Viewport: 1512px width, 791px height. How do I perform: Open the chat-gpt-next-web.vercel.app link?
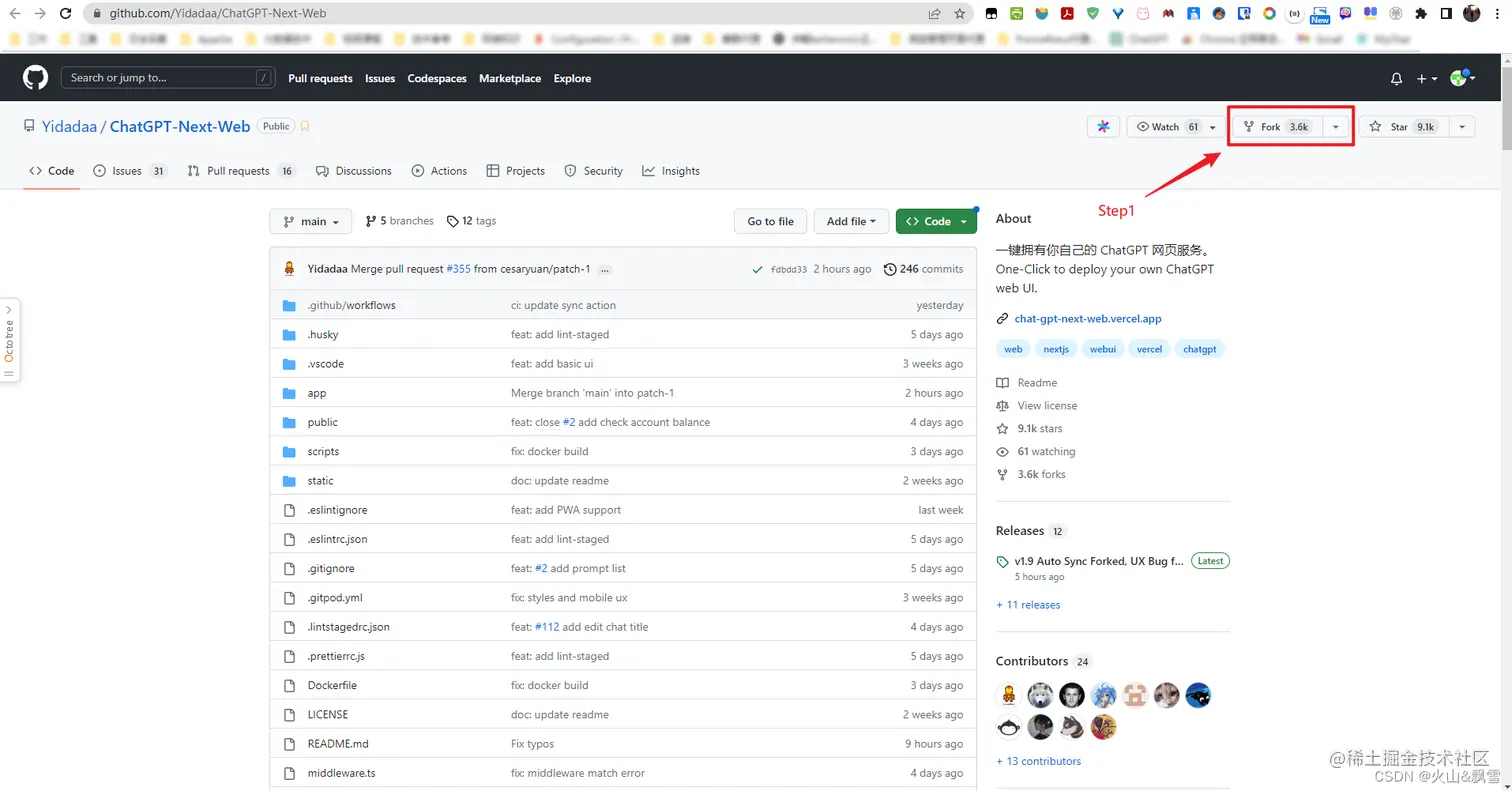[x=1087, y=319]
